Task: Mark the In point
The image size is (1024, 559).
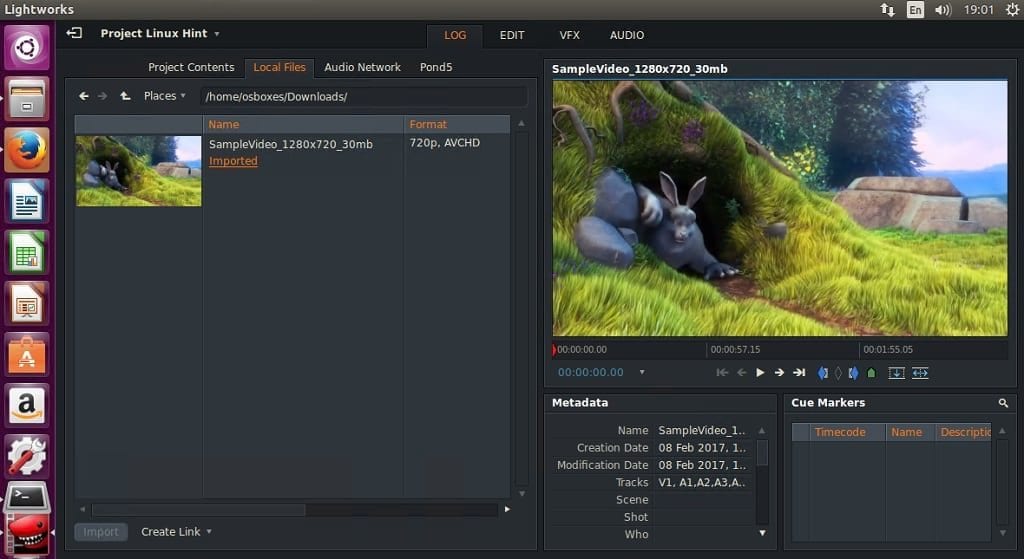Action: (x=823, y=373)
